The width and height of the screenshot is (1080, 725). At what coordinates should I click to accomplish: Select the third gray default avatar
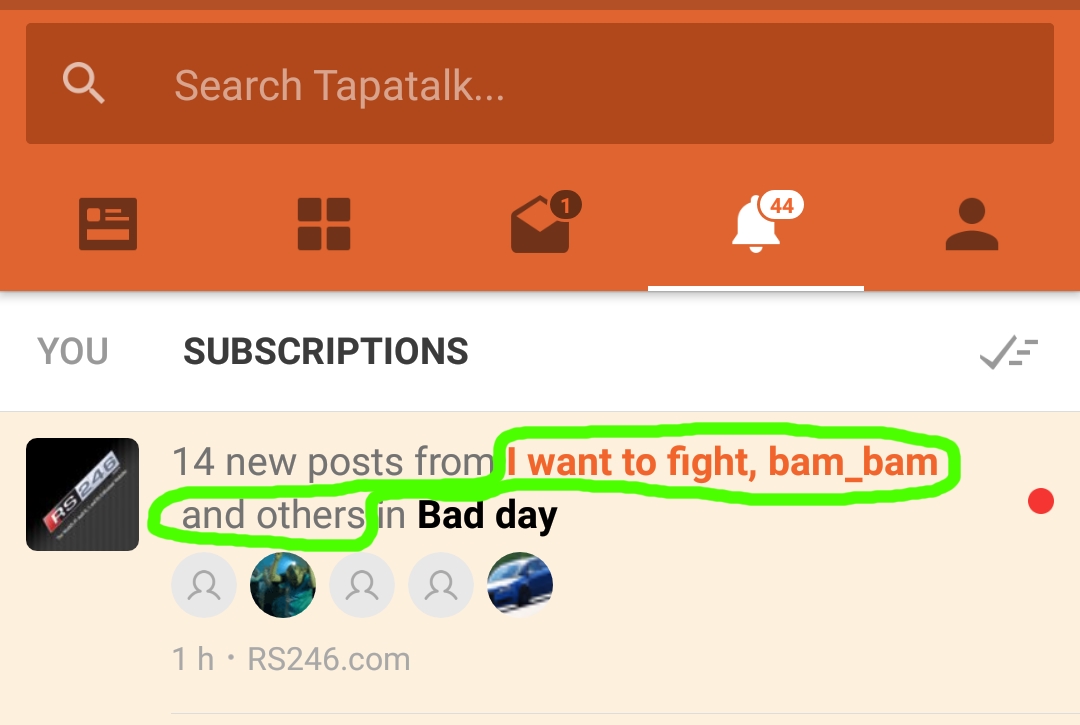pyautogui.click(x=362, y=585)
